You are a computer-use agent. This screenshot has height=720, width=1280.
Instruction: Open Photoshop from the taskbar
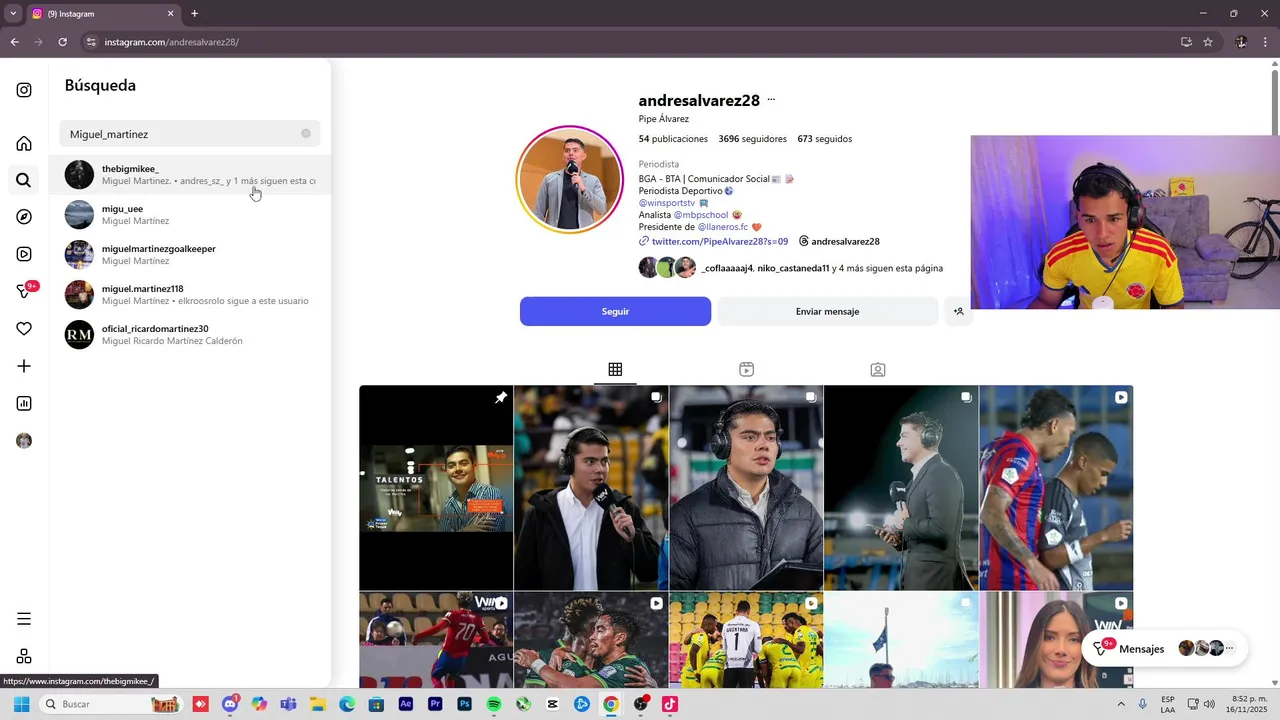pos(464,704)
